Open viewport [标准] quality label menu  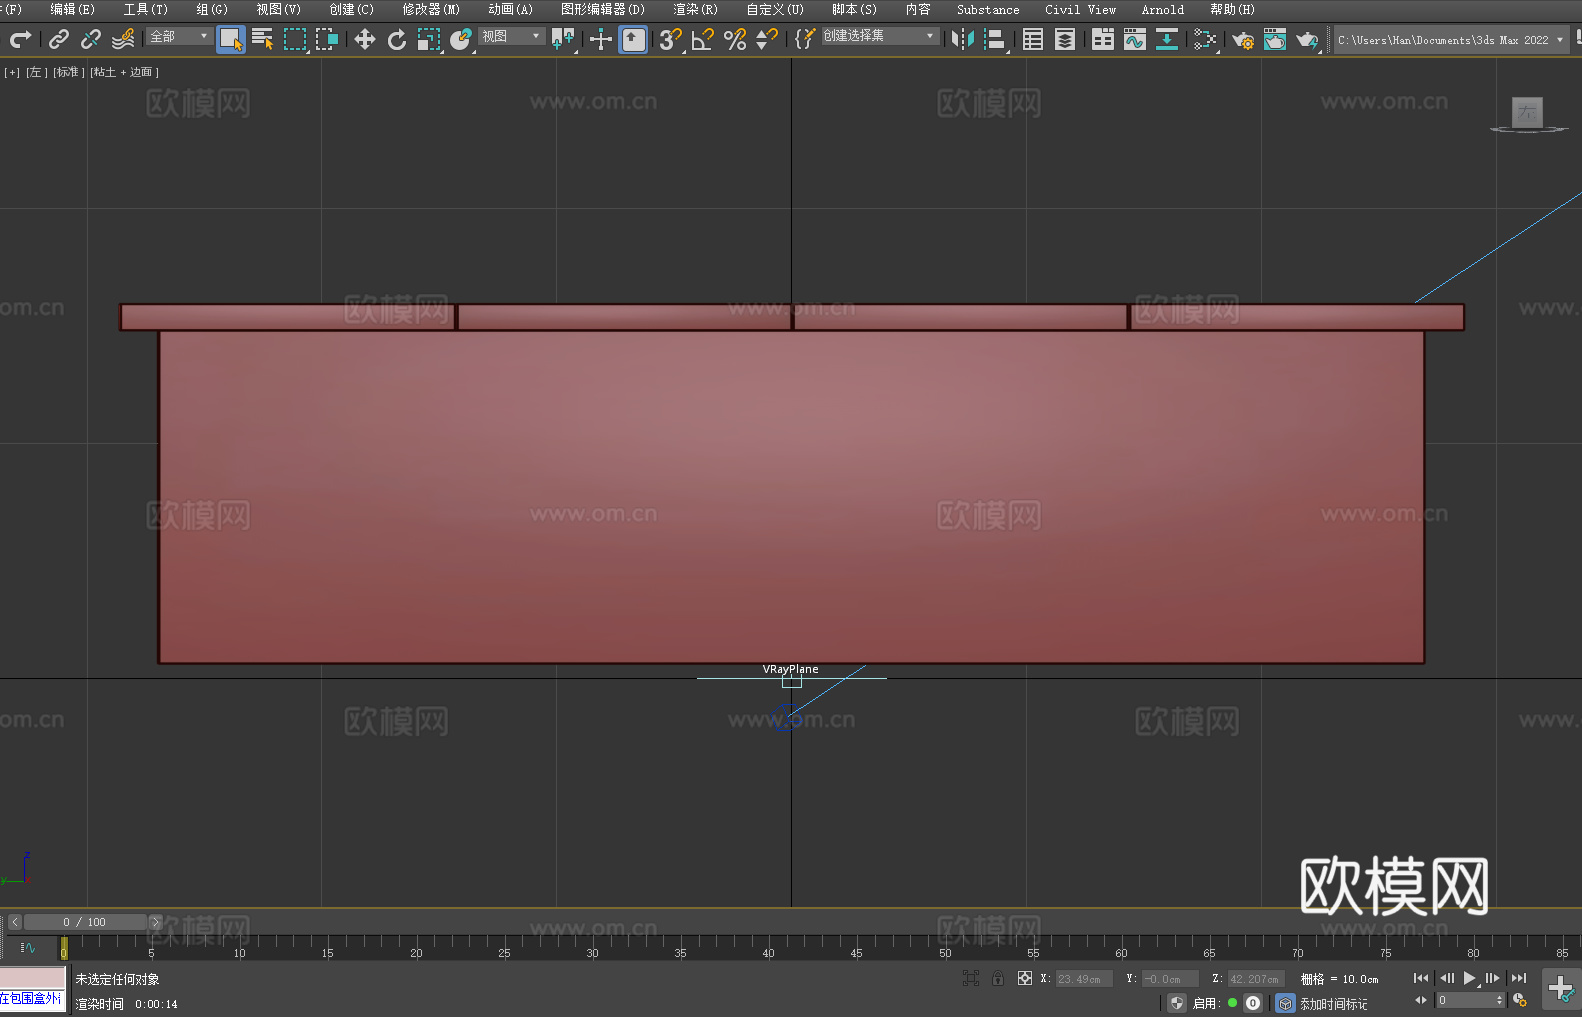point(68,72)
